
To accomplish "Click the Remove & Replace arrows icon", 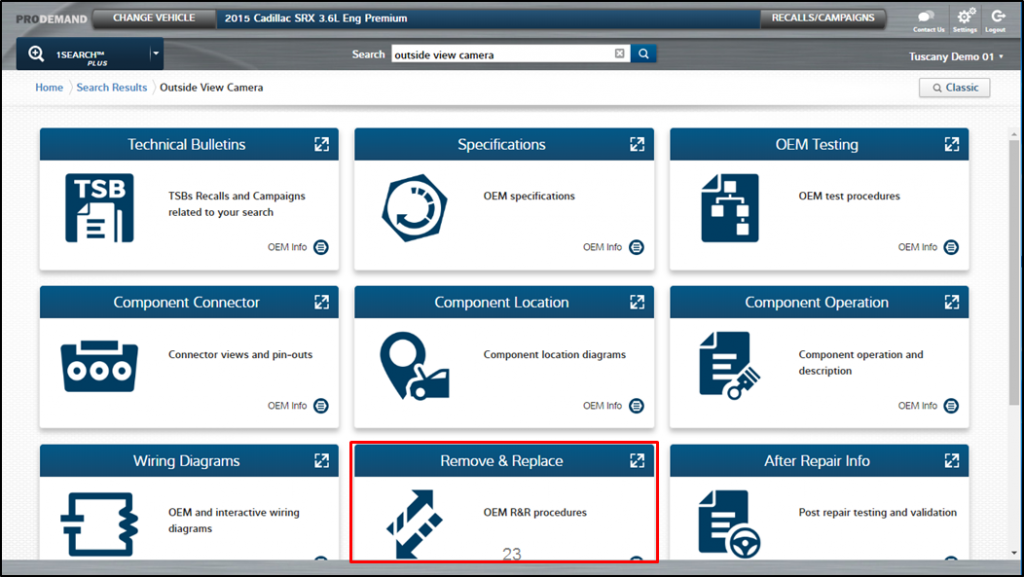I will coord(414,524).
